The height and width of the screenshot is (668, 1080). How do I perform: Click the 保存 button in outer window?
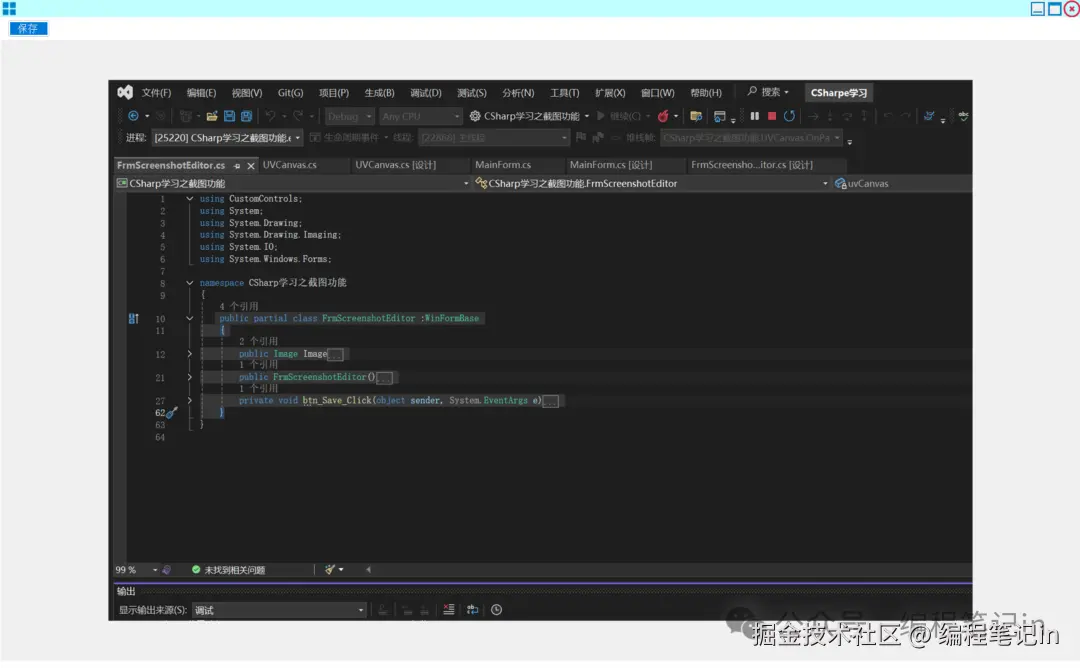coord(28,28)
